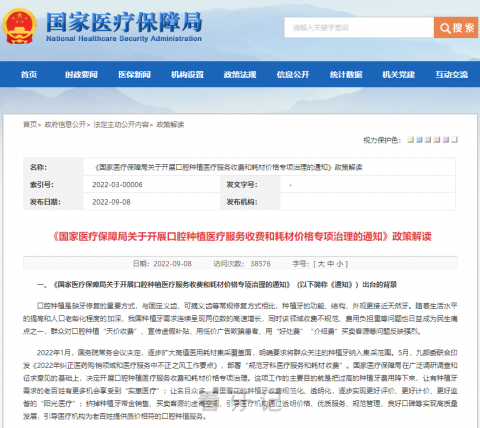
Task: Open 互动交流 in the navigation bar
Action: [x=452, y=74]
